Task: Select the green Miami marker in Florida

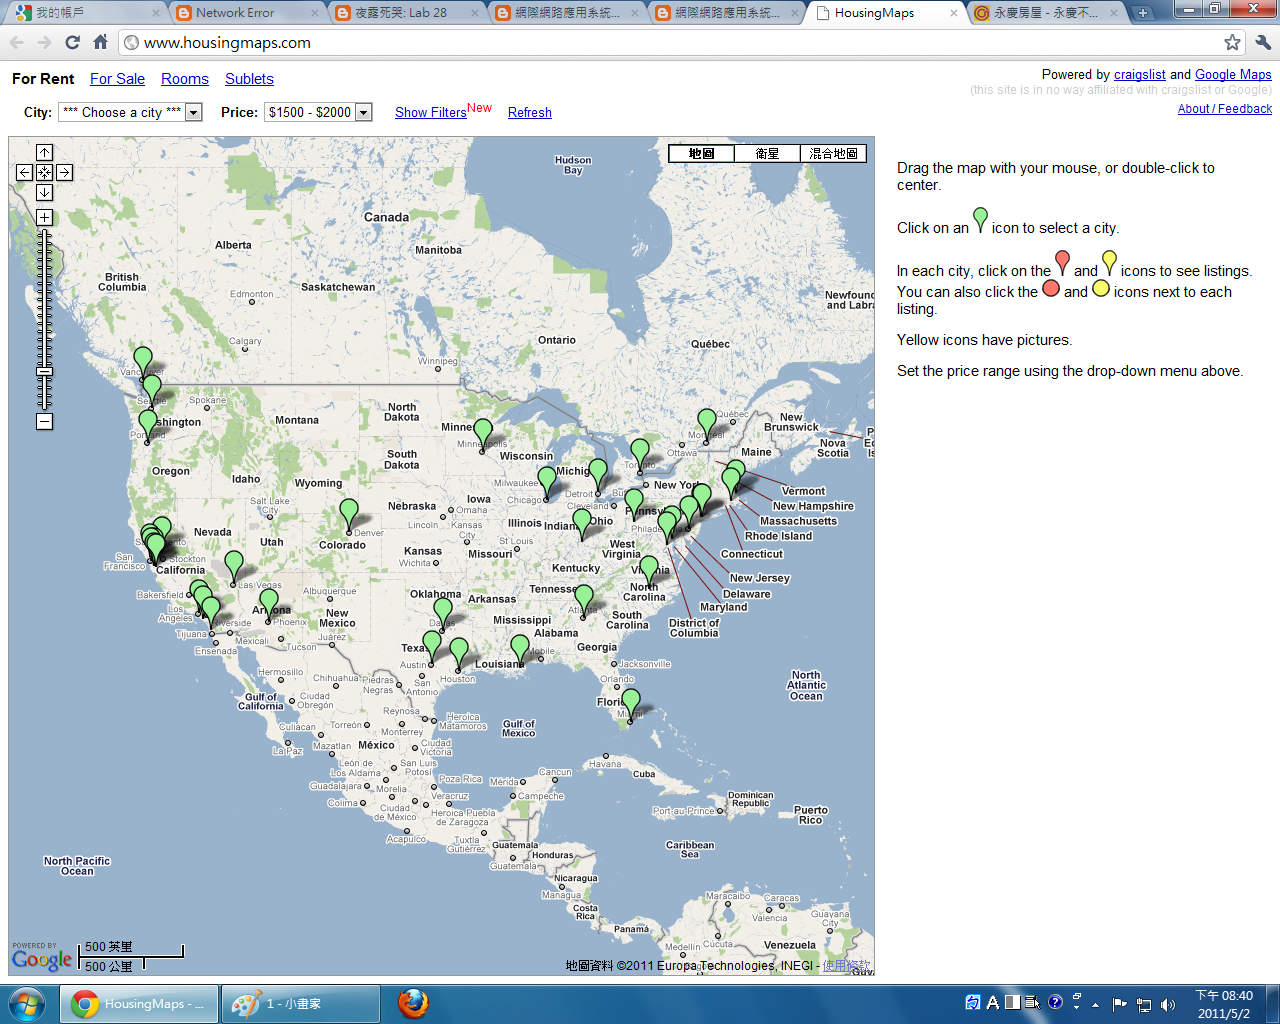Action: [x=630, y=703]
